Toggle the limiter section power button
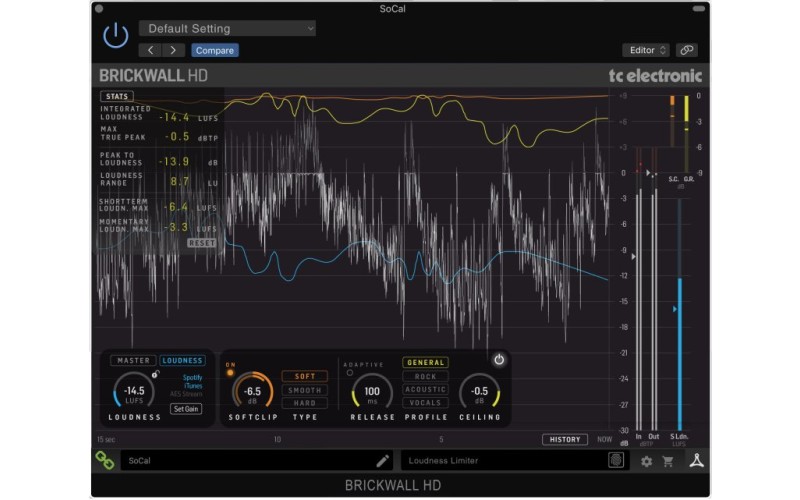 499,360
